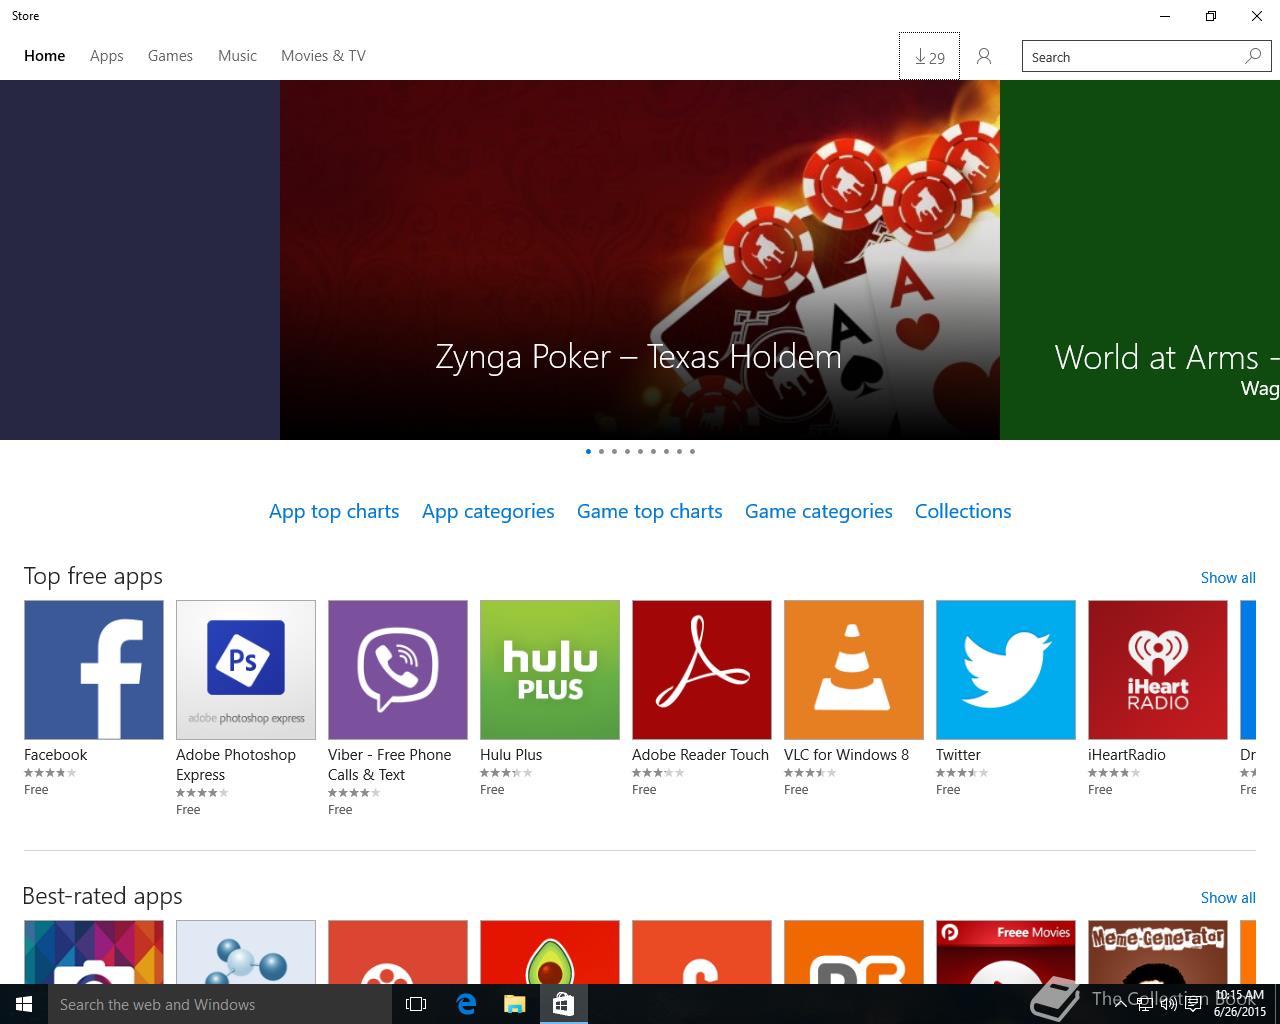The width and height of the screenshot is (1280, 1024).
Task: Open the user account icon
Action: [984, 56]
